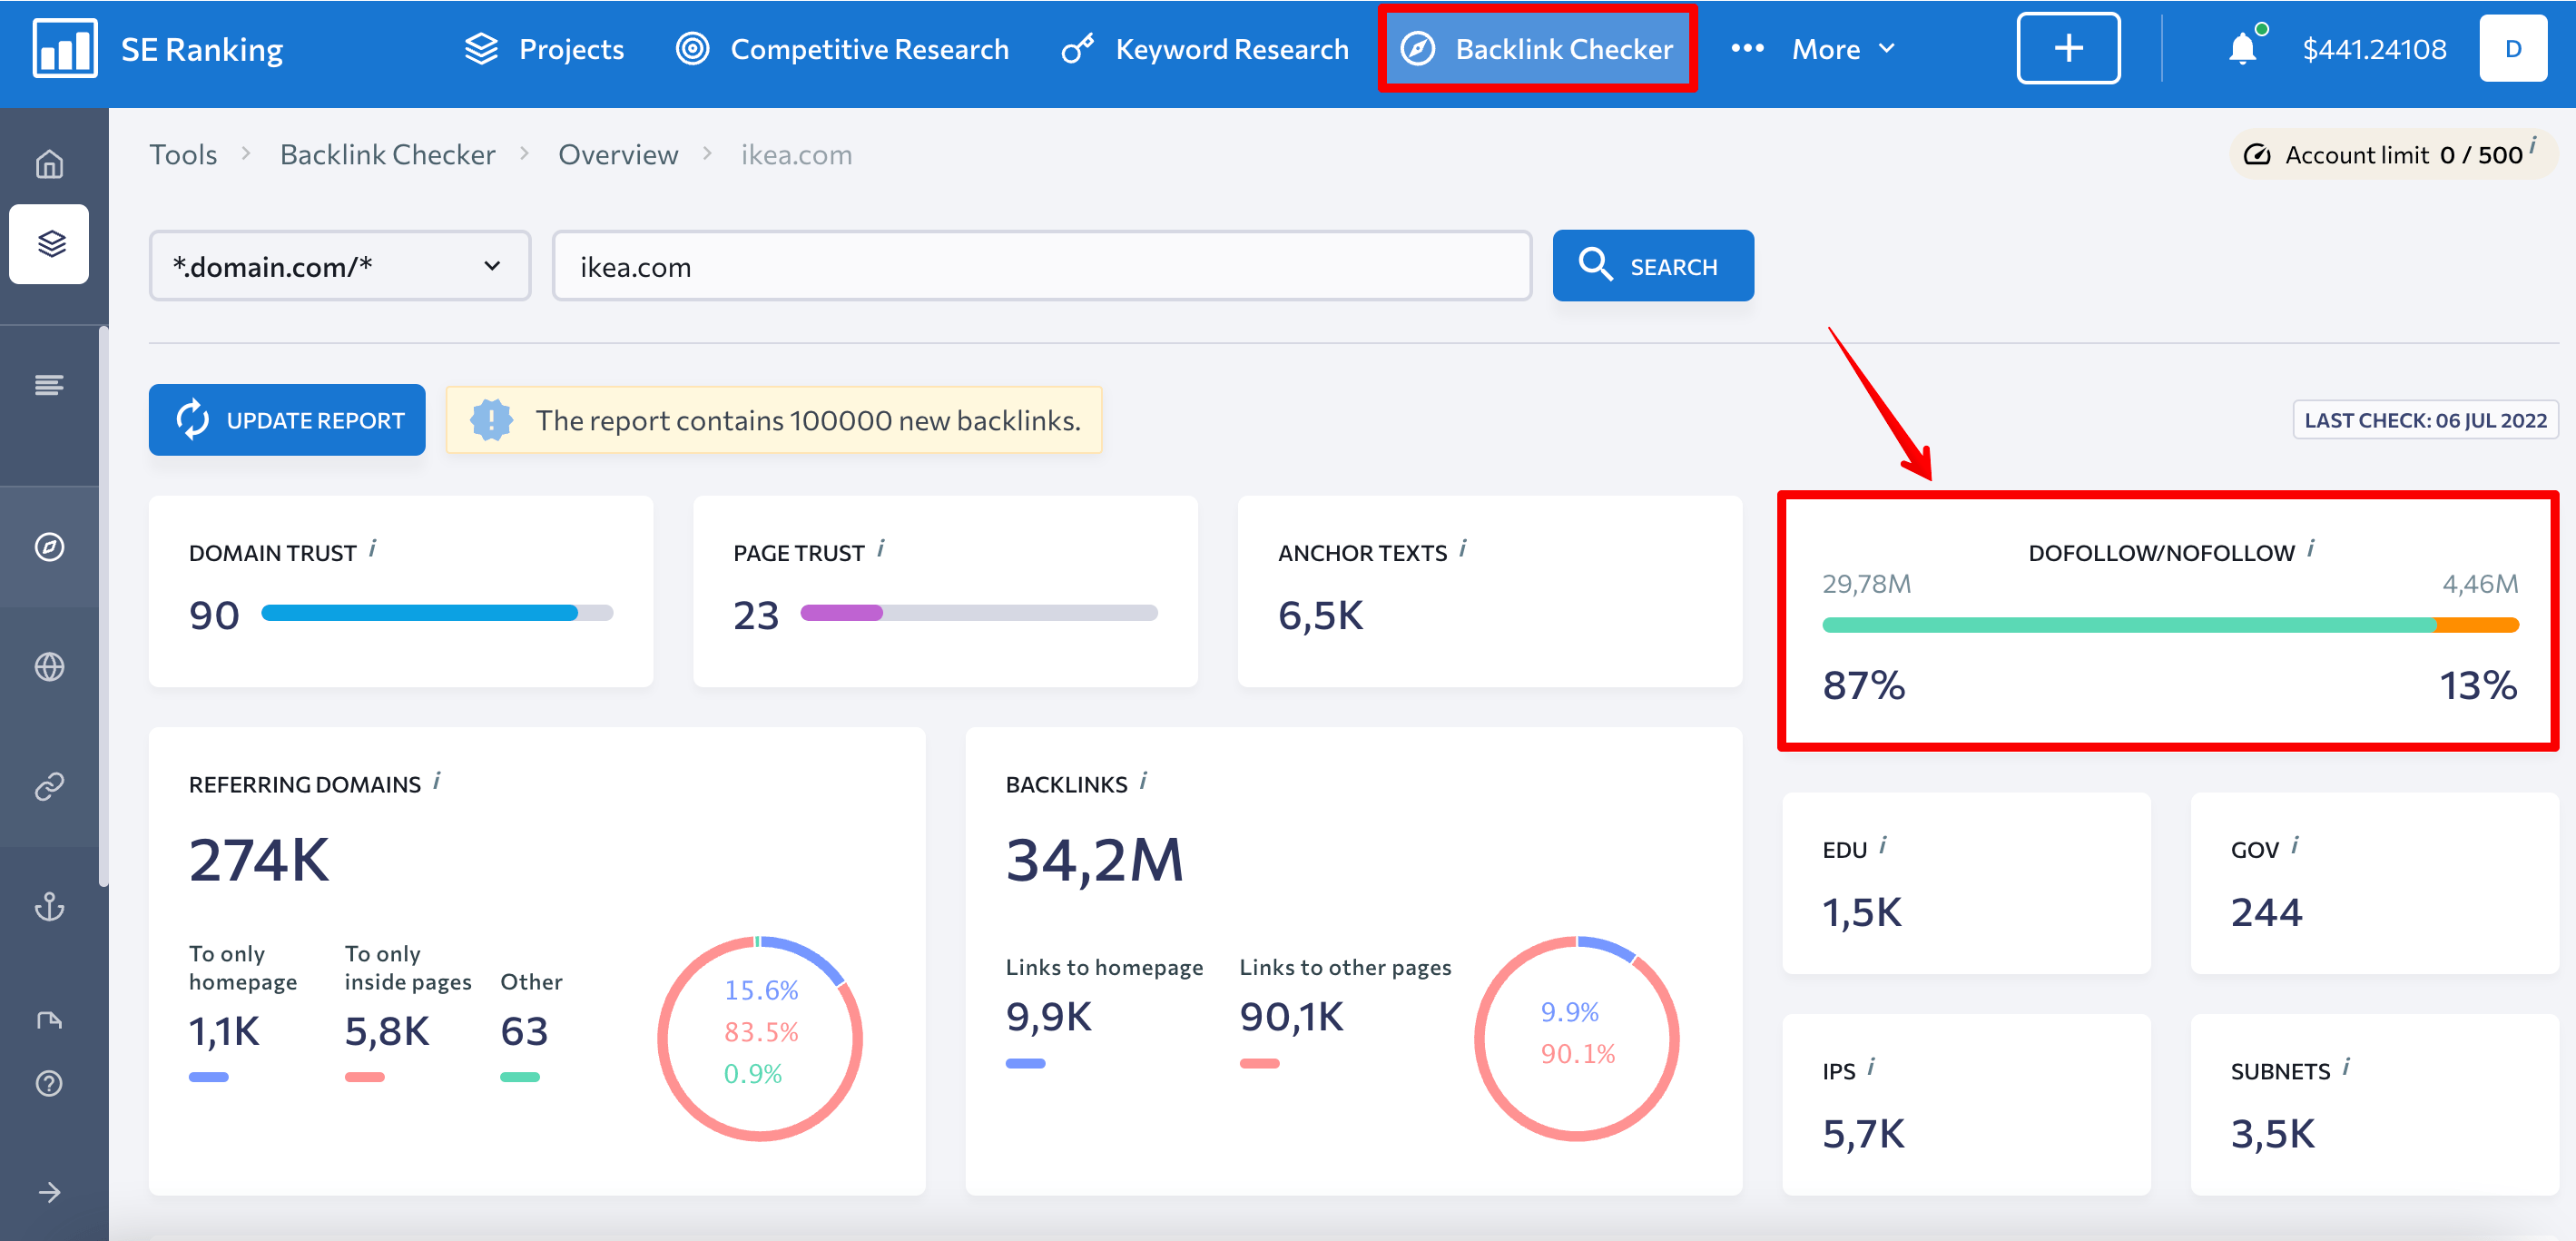Expand the More menu chevron
Screen dimensions: 2576x1241
point(1887,48)
